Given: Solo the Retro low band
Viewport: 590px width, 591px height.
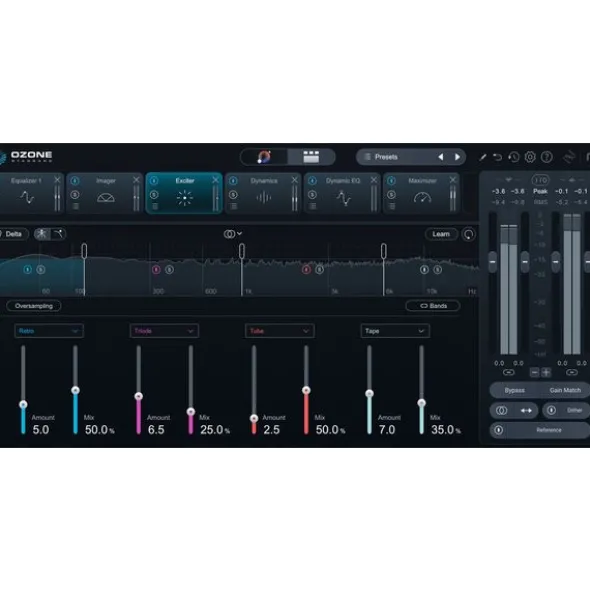Looking at the screenshot, I should tap(41, 269).
